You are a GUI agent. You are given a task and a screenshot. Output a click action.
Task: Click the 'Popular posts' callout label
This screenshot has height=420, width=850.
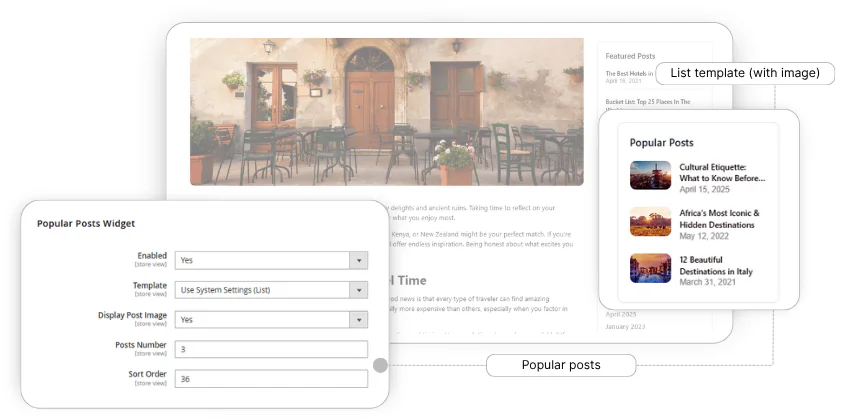point(561,365)
